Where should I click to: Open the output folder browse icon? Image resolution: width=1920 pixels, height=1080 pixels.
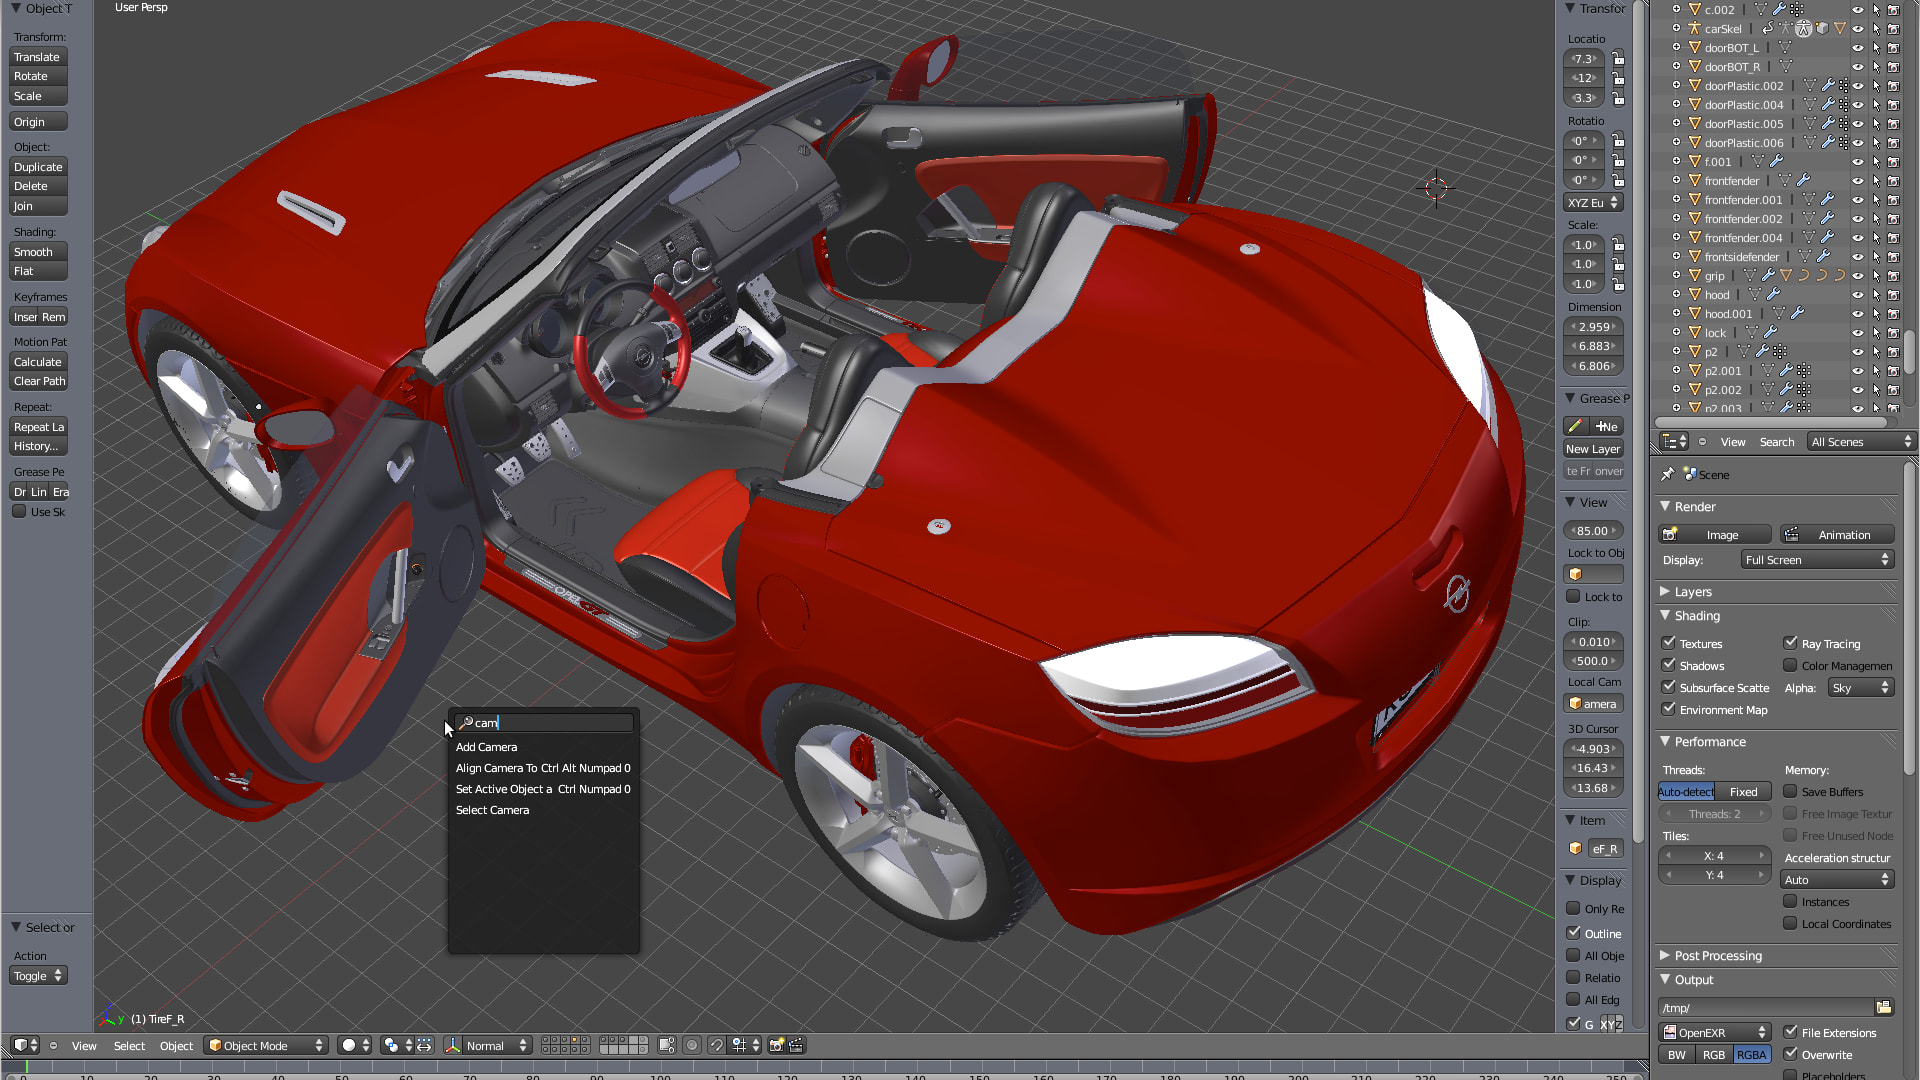tap(1884, 1007)
